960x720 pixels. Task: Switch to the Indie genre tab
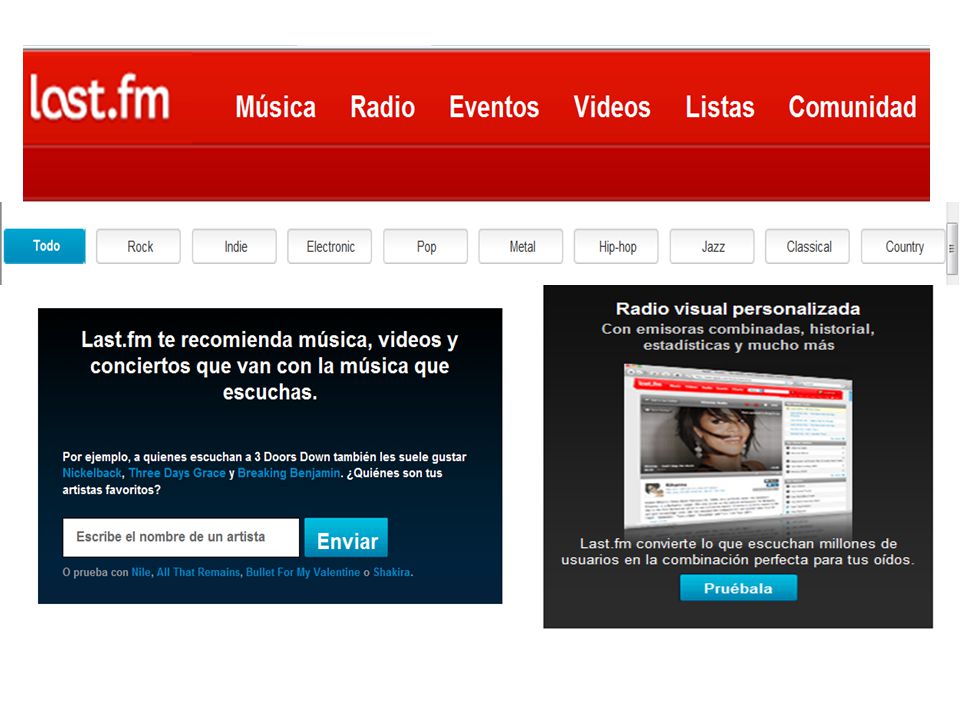tap(234, 246)
